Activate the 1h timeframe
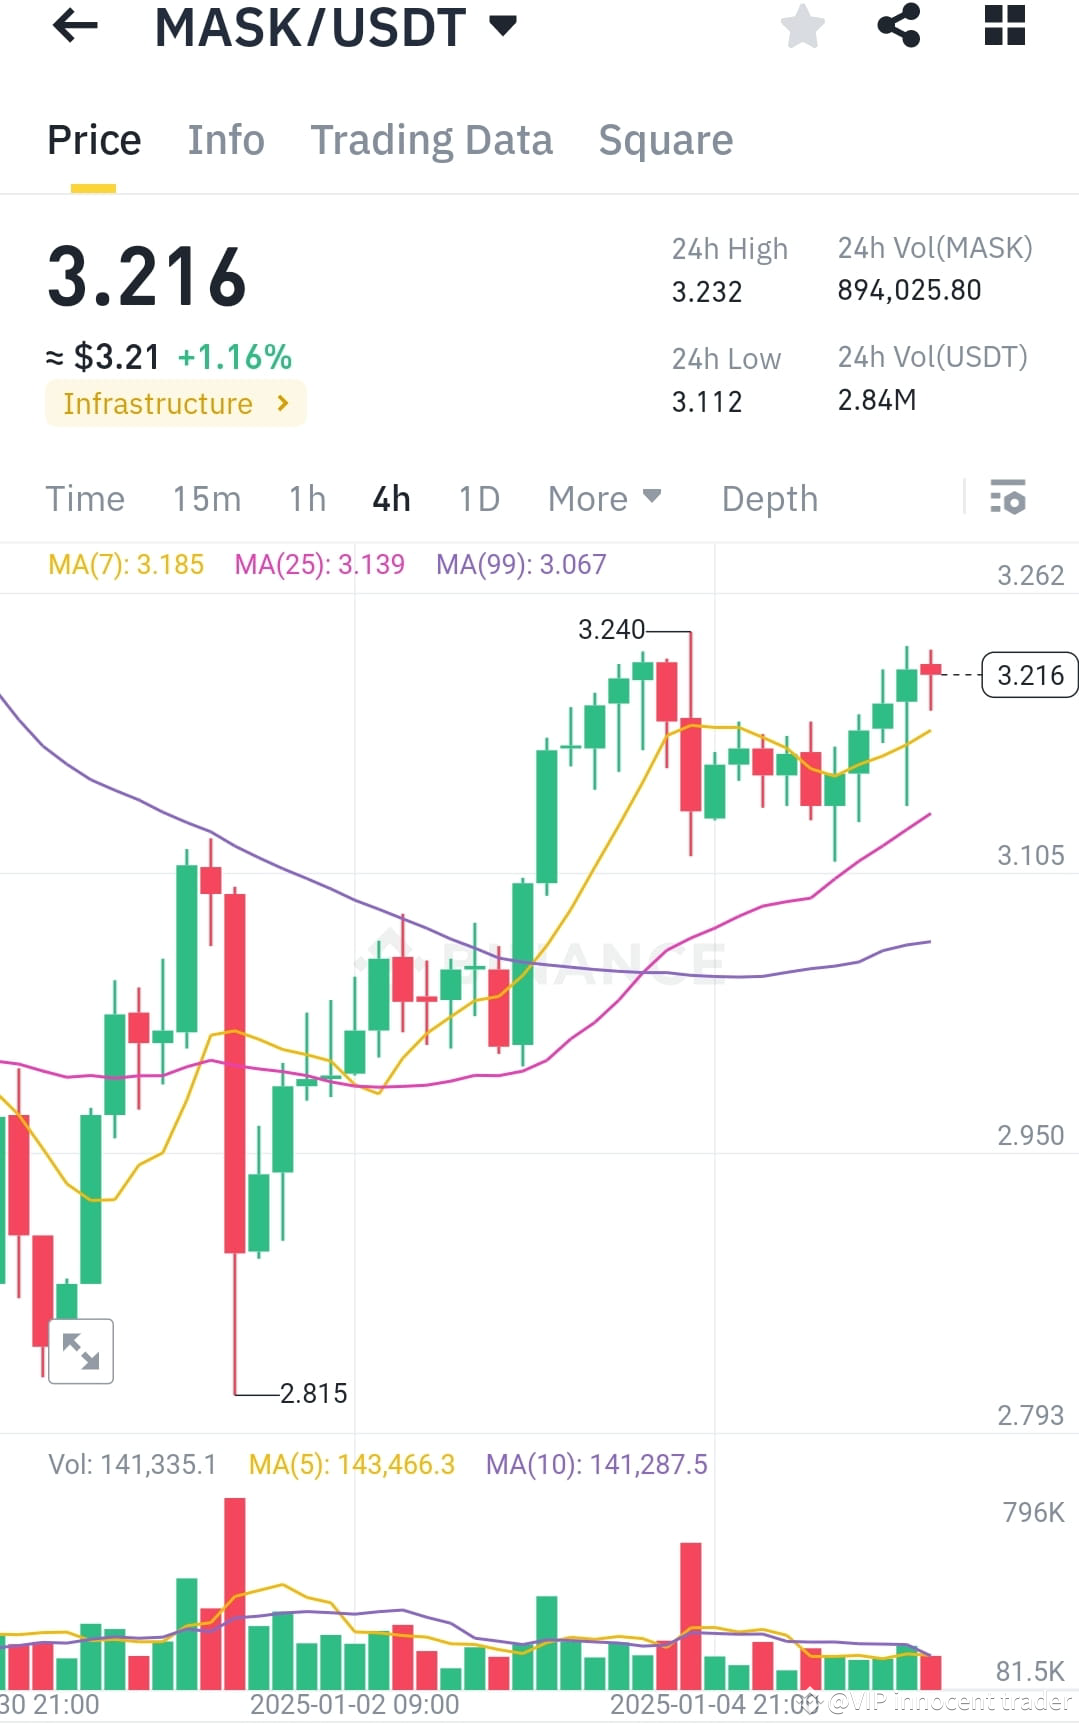This screenshot has height=1724, width=1079. click(306, 497)
